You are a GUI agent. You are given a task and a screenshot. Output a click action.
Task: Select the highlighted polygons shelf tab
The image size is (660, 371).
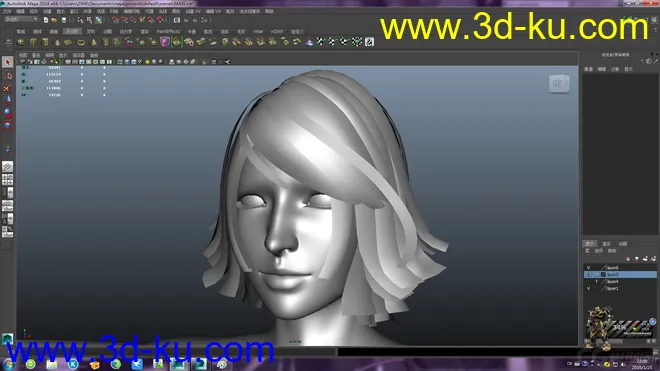click(x=72, y=31)
